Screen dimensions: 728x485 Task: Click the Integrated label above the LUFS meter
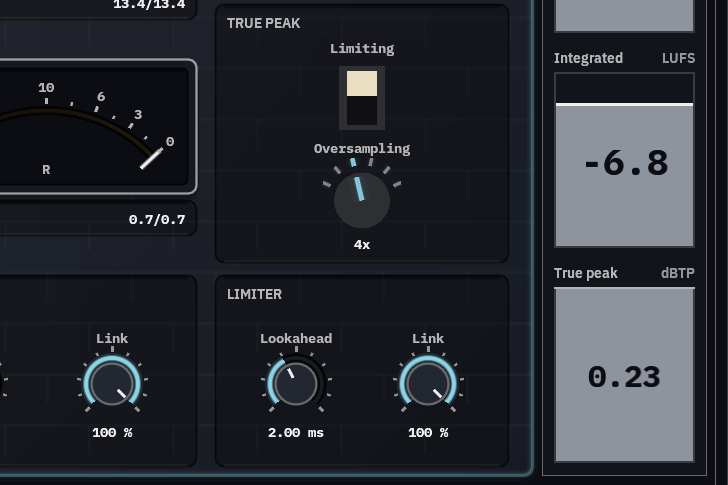point(588,58)
